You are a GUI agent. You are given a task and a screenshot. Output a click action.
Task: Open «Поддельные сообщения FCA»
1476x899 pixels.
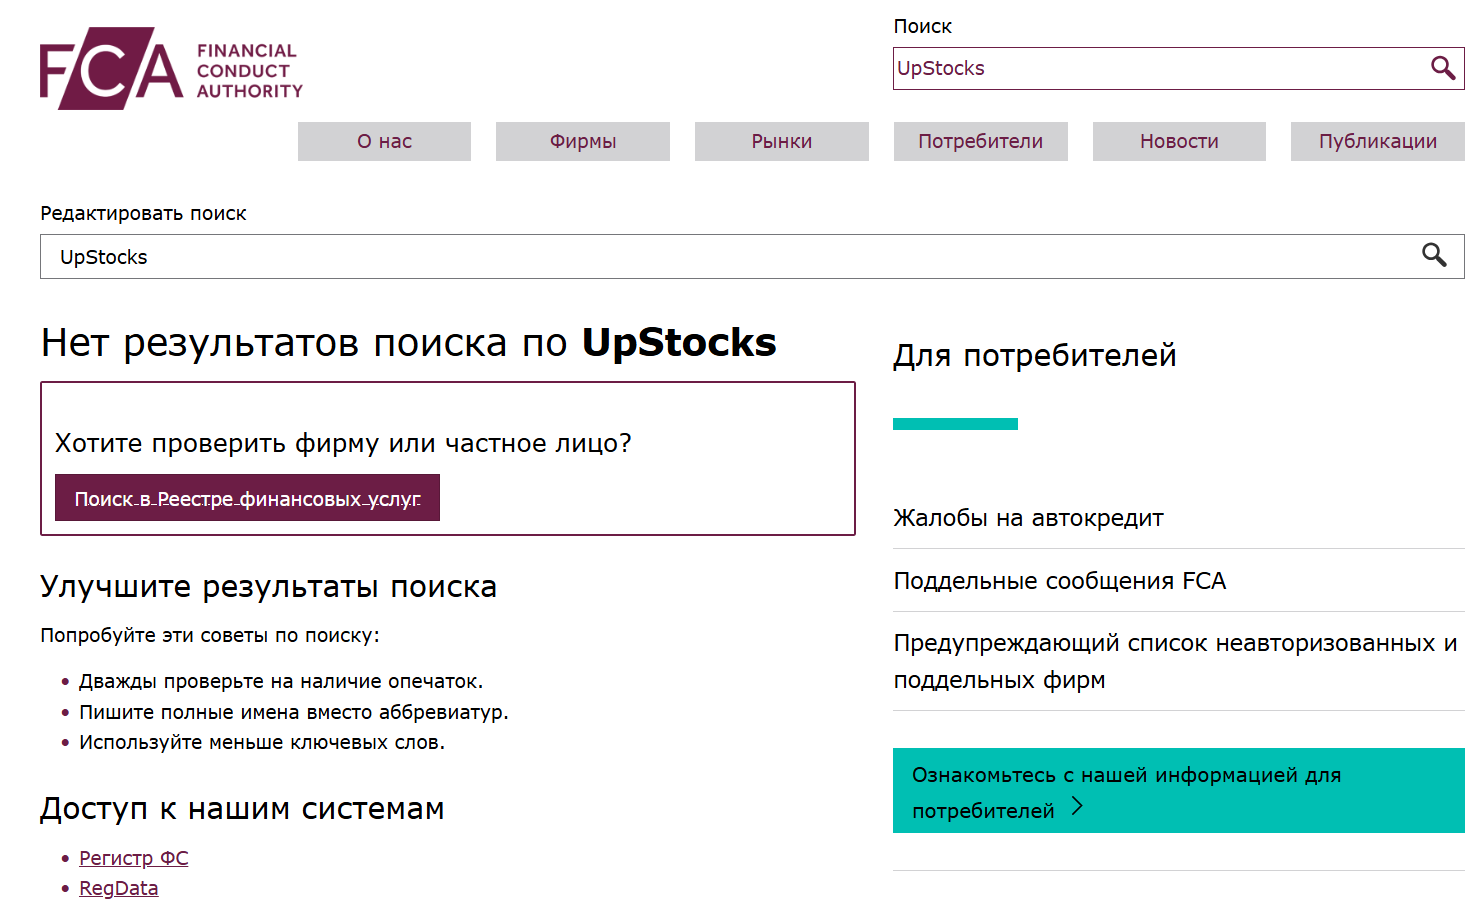pos(1059,580)
